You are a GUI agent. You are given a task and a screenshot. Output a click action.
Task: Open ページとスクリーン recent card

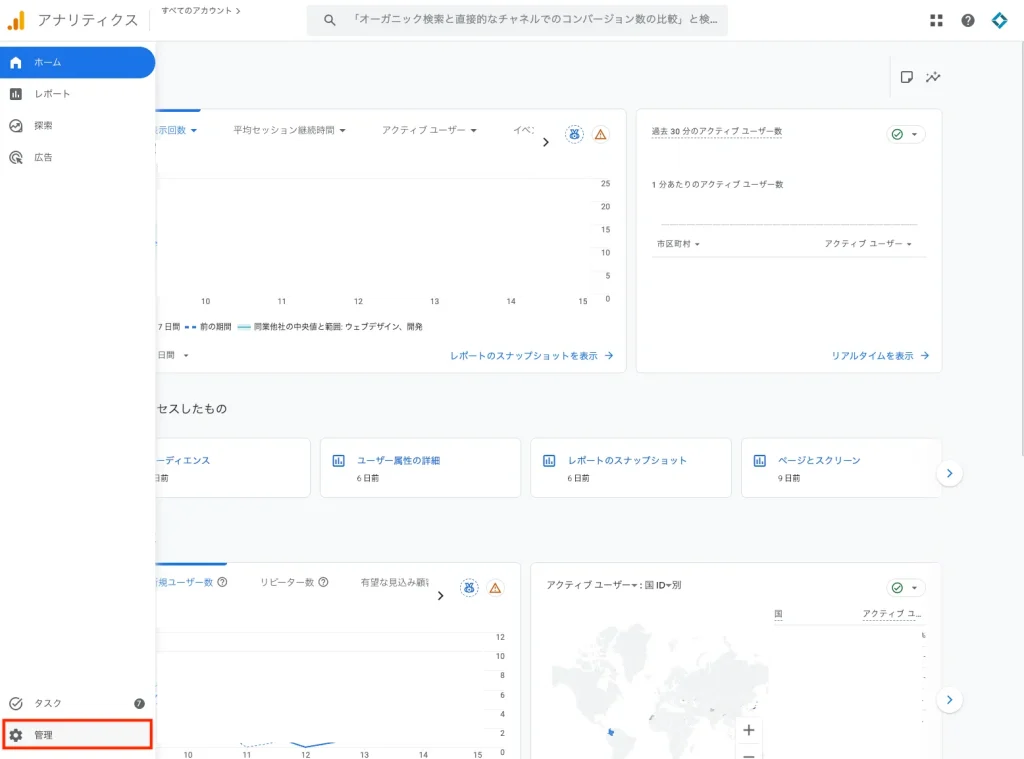point(841,468)
